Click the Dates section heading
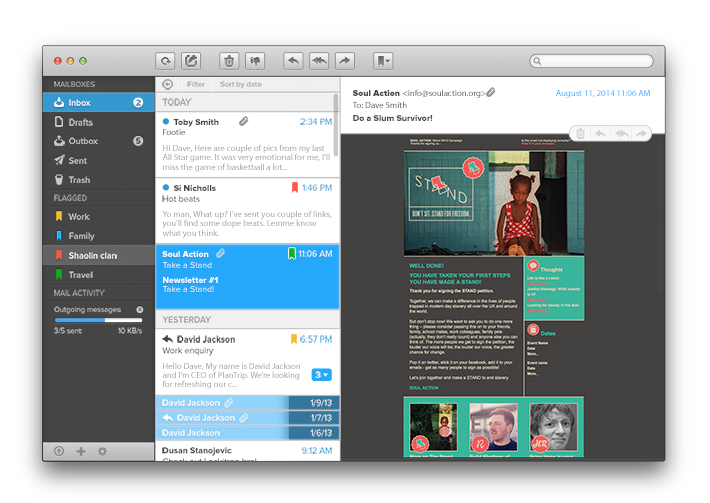Viewport: 710px width, 503px height. click(x=547, y=333)
